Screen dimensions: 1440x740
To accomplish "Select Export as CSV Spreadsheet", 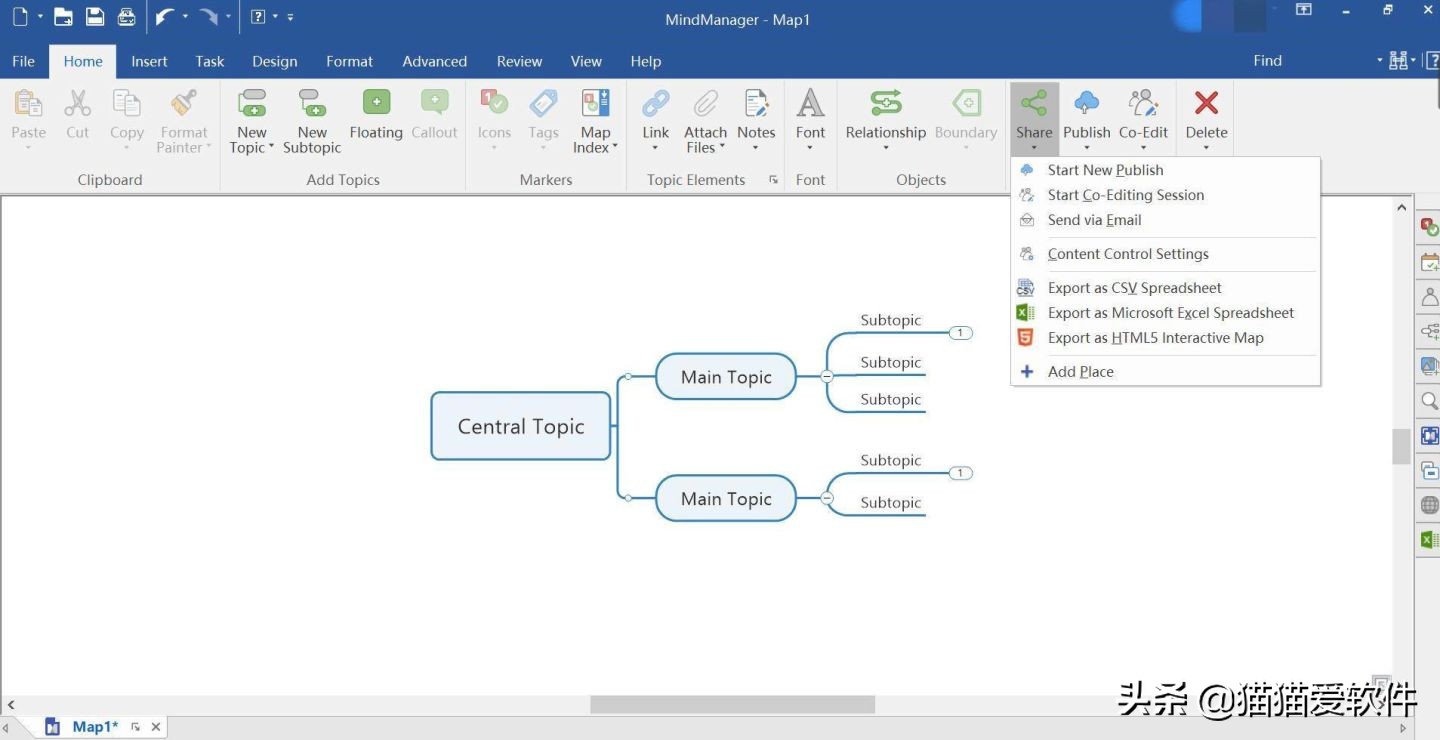I will [x=1134, y=288].
